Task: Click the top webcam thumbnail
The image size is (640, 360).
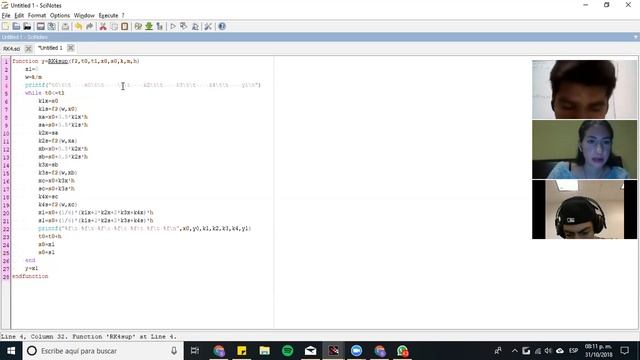Action: click(584, 89)
